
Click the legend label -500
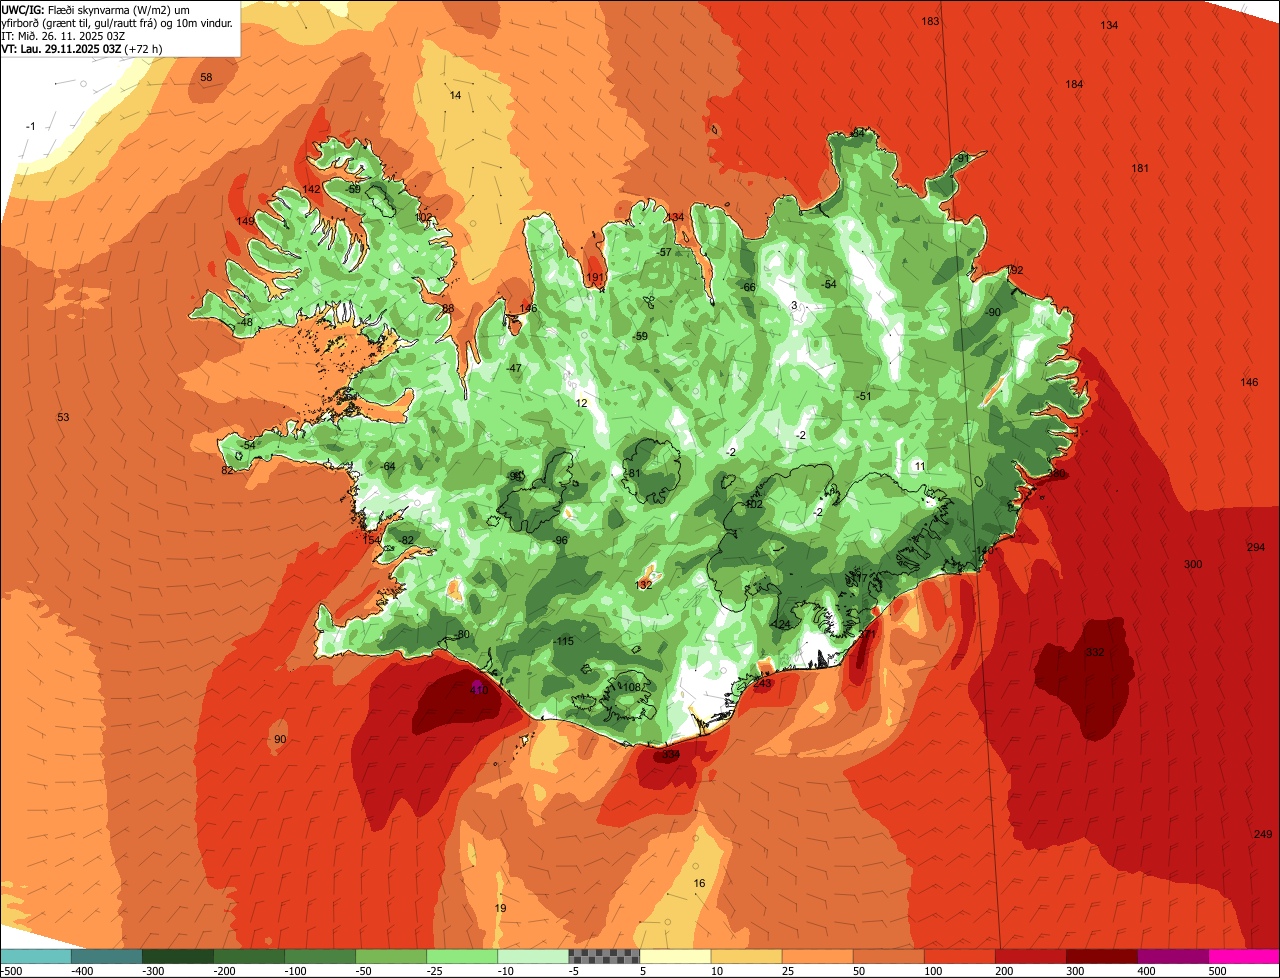pyautogui.click(x=12, y=970)
